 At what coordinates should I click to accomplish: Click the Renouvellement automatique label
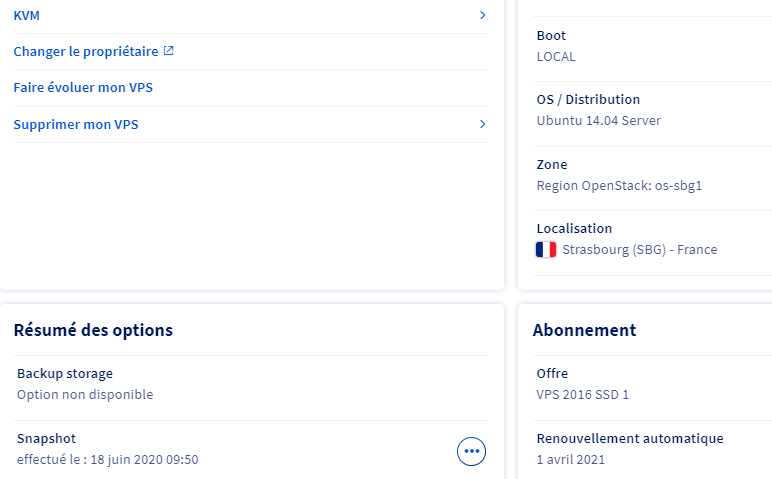tap(629, 438)
